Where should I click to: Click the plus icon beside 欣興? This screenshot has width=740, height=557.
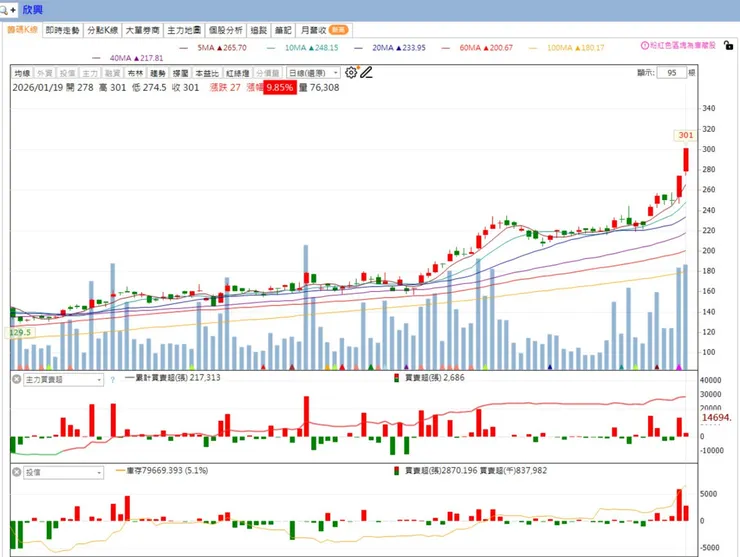point(13,9)
